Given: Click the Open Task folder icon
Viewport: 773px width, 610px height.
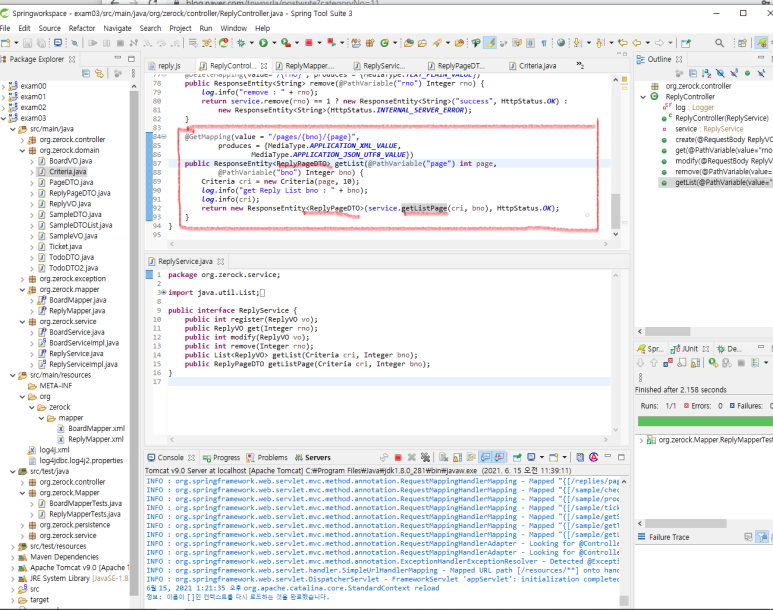Looking at the screenshot, I should pyautogui.click(x=422, y=43).
